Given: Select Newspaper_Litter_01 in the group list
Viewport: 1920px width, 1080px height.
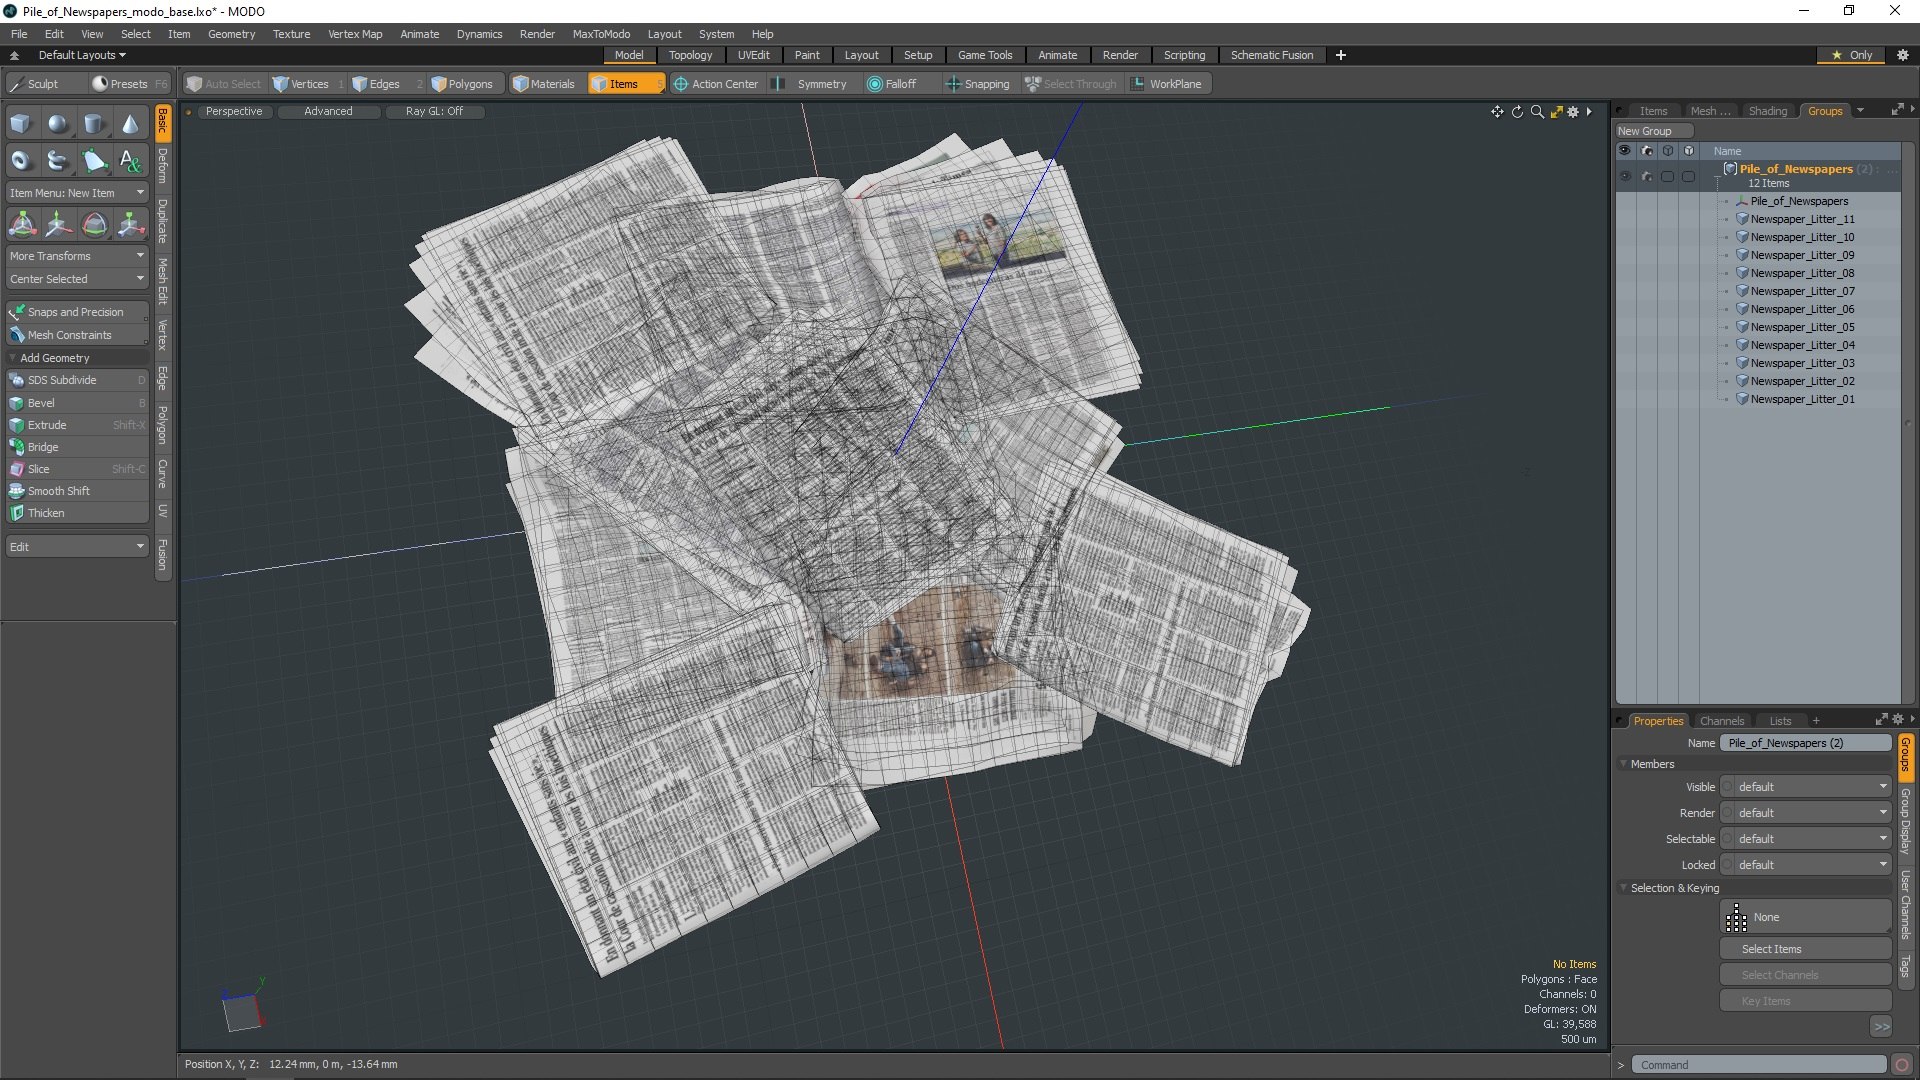Looking at the screenshot, I should point(1802,399).
